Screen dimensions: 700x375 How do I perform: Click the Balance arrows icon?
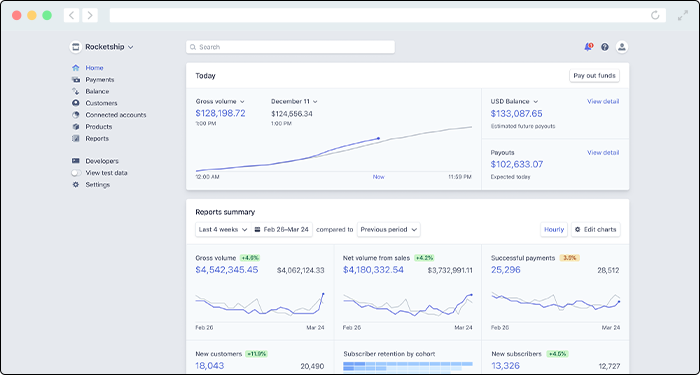75,91
